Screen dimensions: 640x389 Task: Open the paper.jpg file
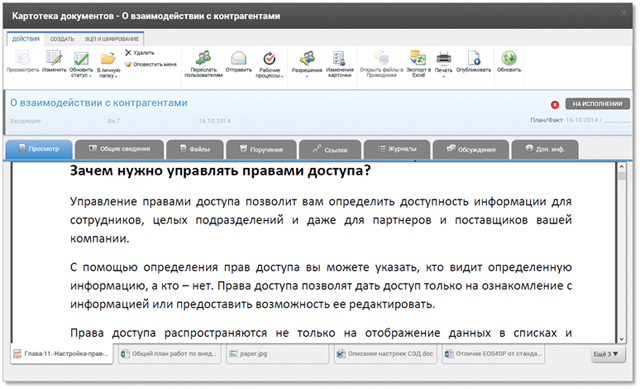coord(278,354)
